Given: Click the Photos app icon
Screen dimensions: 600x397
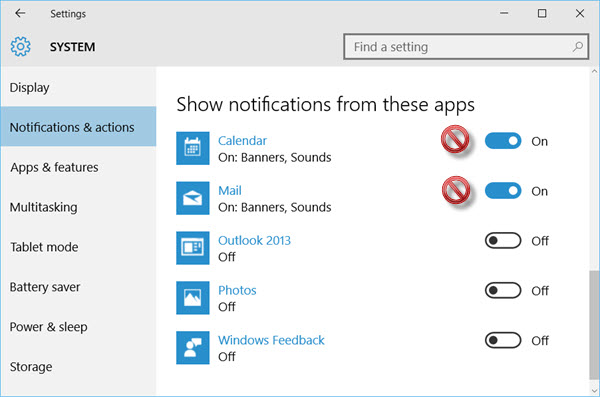Looking at the screenshot, I should [x=192, y=297].
